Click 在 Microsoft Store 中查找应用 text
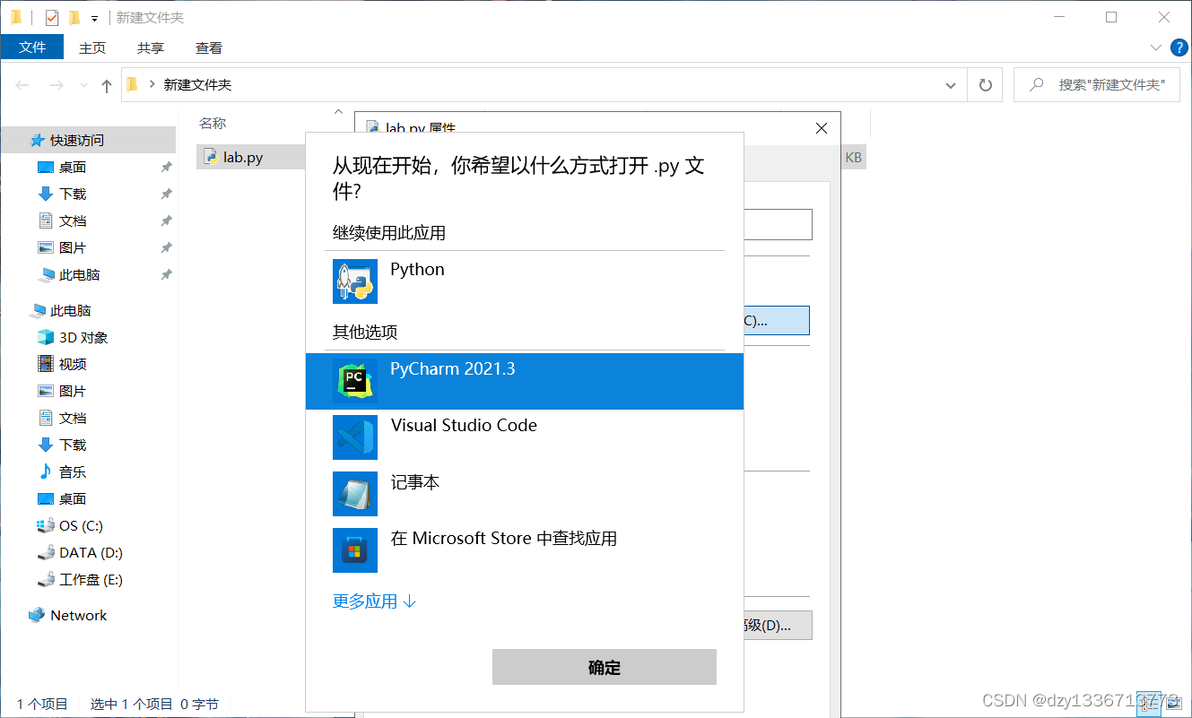Screen dimensions: 1192x718 coord(503,538)
